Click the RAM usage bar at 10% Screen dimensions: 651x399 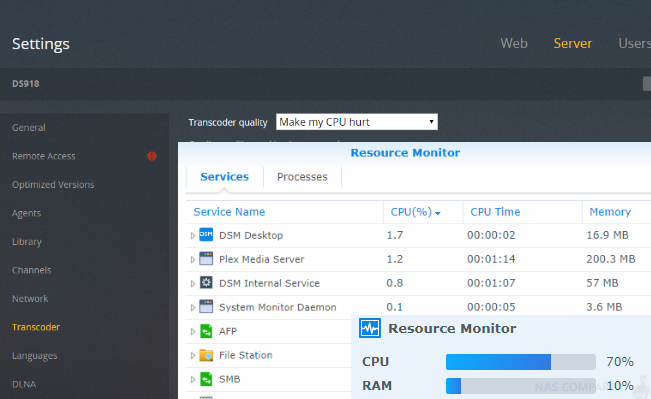pos(521,386)
